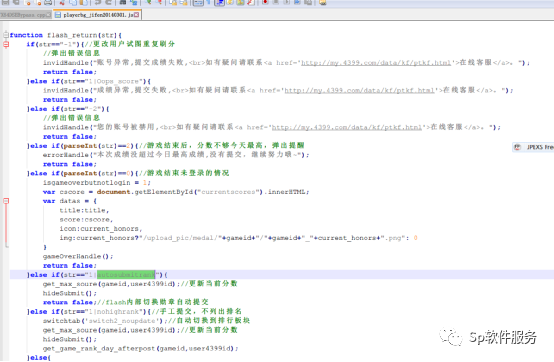Switch to the playerbg_jifen js tab
Image resolution: width=554 pixels, height=362 pixels.
[x=97, y=15]
